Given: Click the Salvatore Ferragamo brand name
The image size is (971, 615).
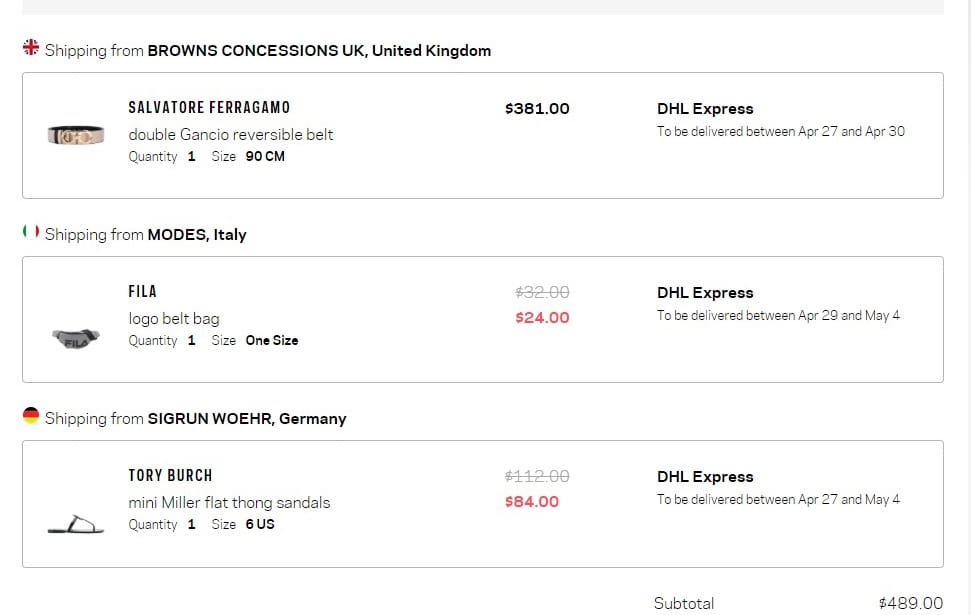Looking at the screenshot, I should (x=209, y=107).
